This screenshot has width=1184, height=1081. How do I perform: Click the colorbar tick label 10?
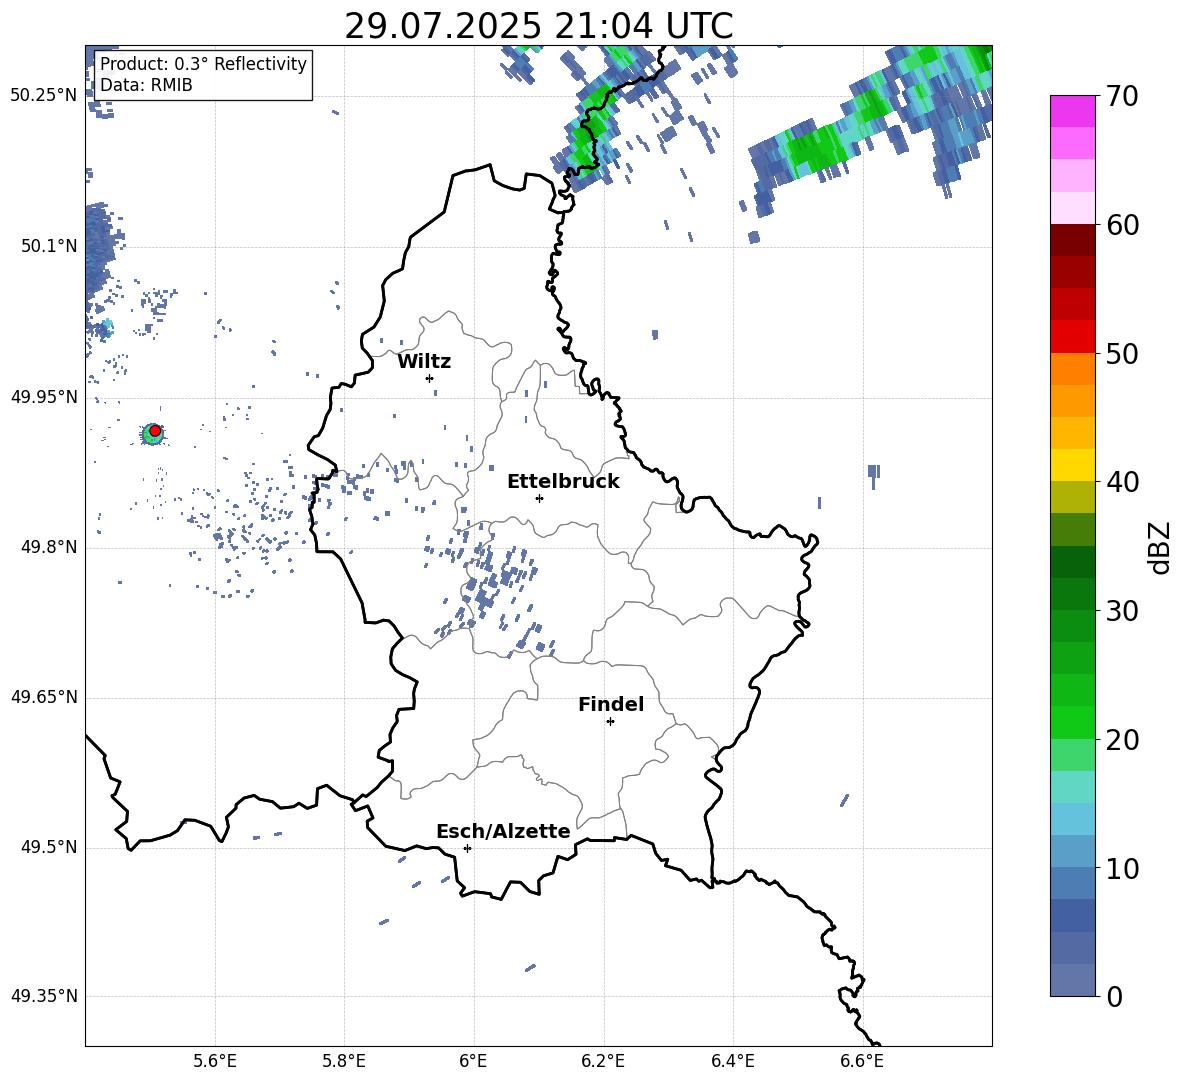tap(1122, 868)
